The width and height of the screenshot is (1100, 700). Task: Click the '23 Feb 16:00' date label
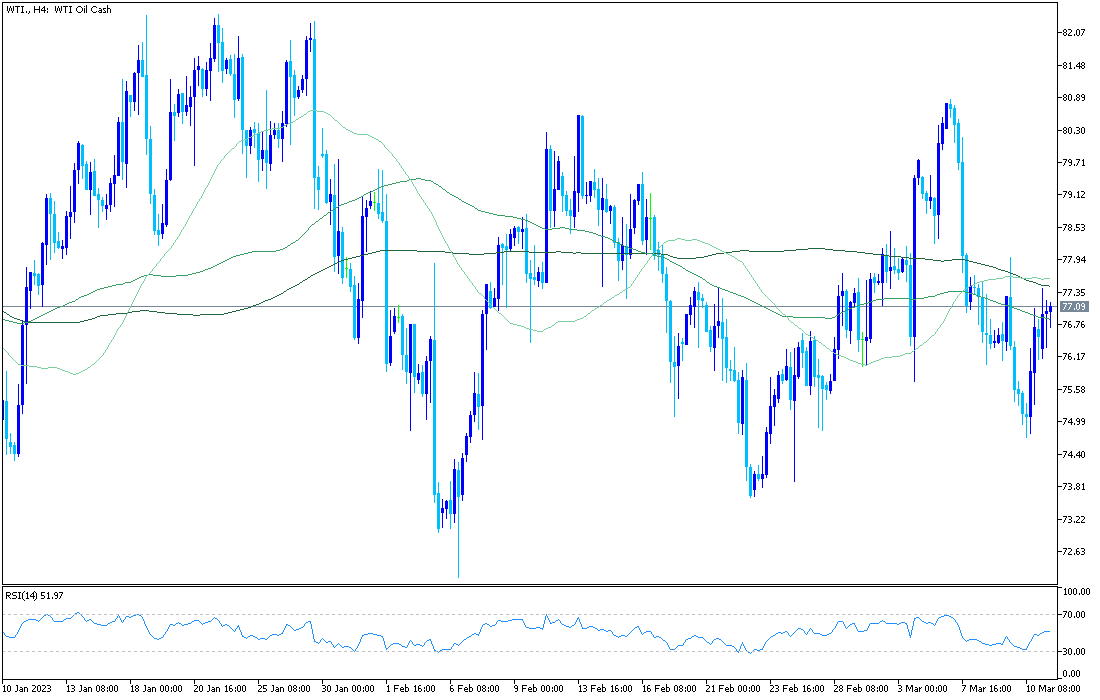pos(796,689)
